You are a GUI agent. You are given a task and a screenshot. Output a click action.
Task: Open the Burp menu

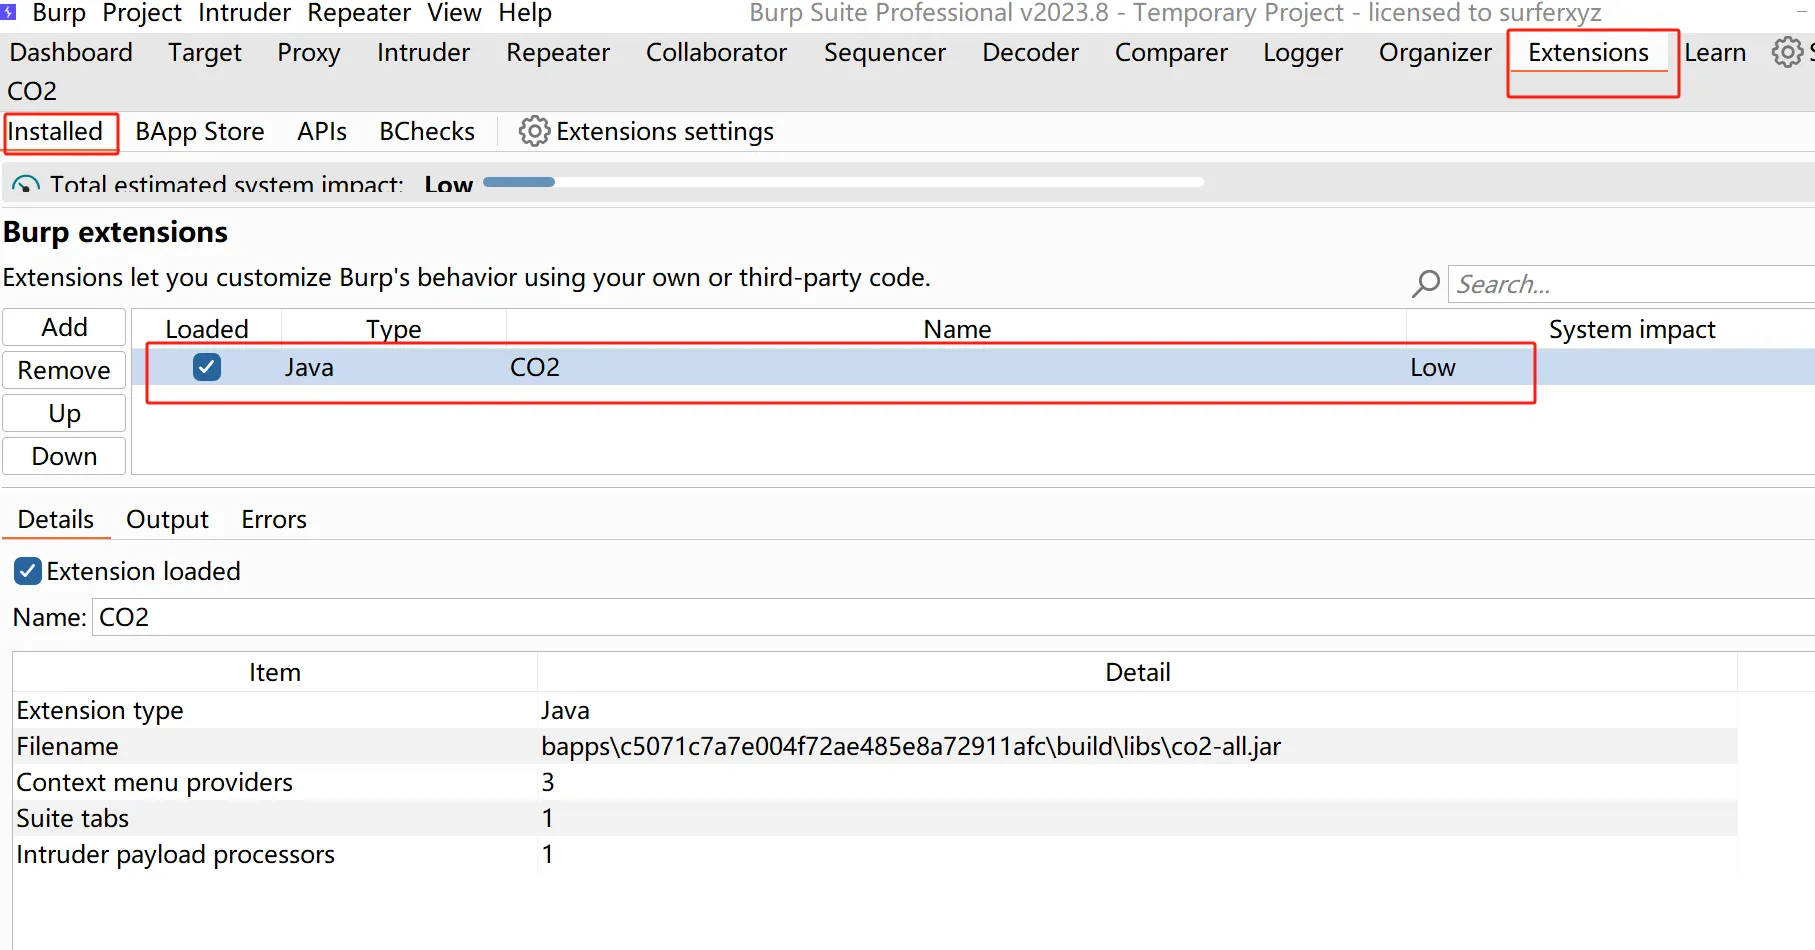tap(59, 13)
